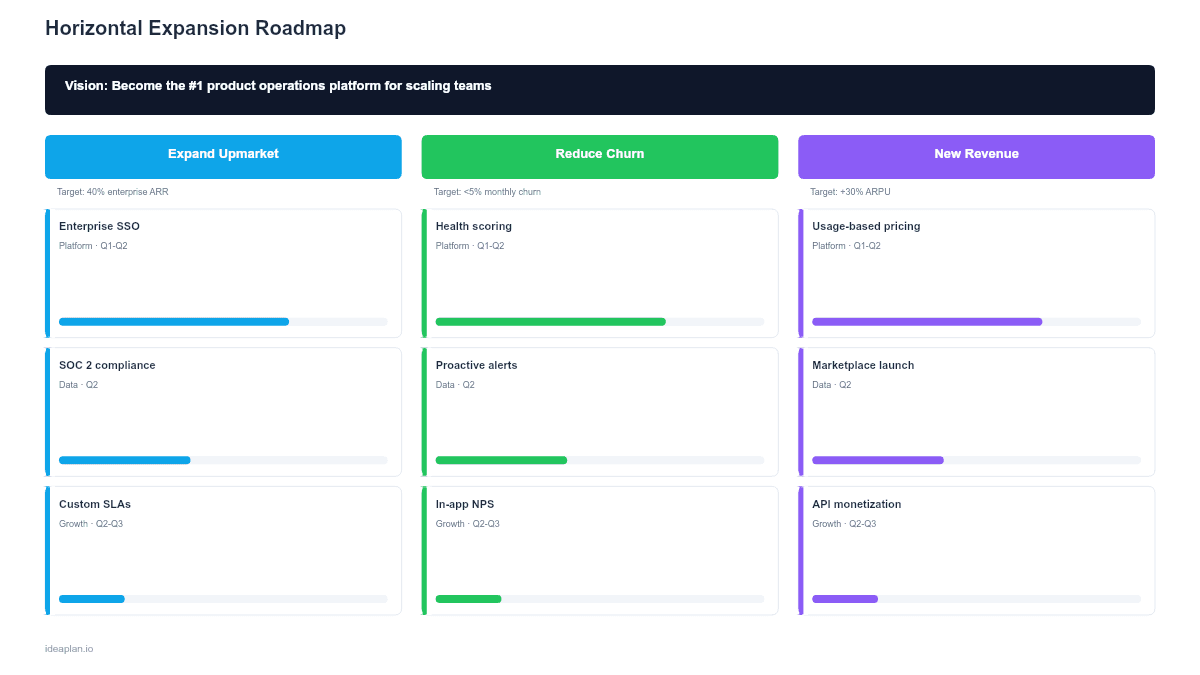Select the Expand Upmarket column header
The height and width of the screenshot is (675, 1200).
pyautogui.click(x=223, y=156)
